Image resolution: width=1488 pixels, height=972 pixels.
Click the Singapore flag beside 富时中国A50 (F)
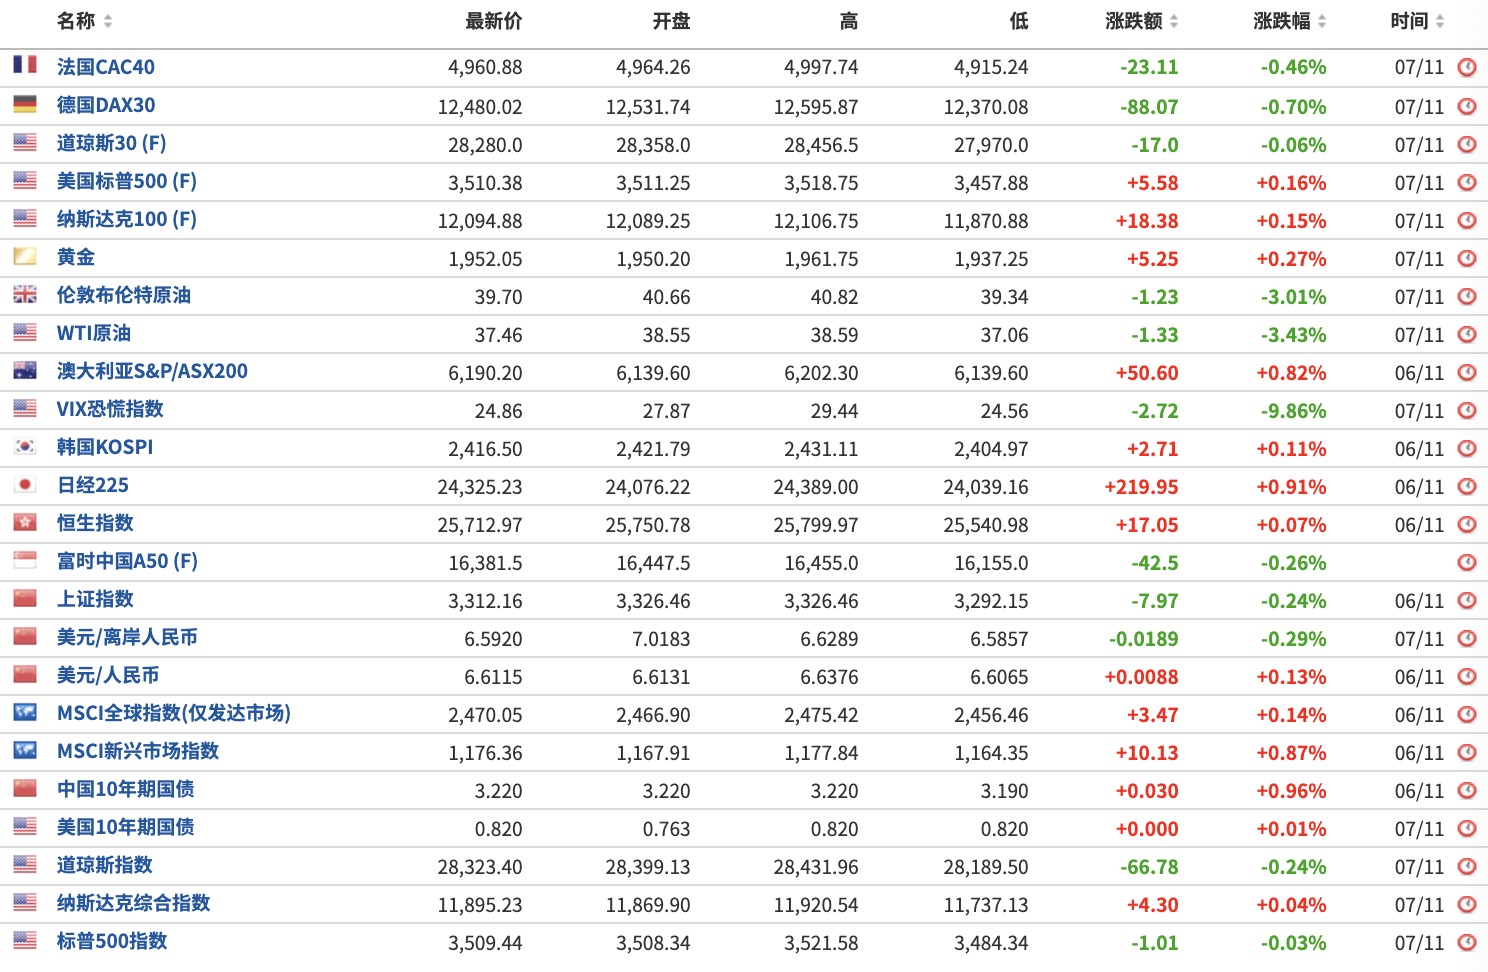click(x=25, y=559)
